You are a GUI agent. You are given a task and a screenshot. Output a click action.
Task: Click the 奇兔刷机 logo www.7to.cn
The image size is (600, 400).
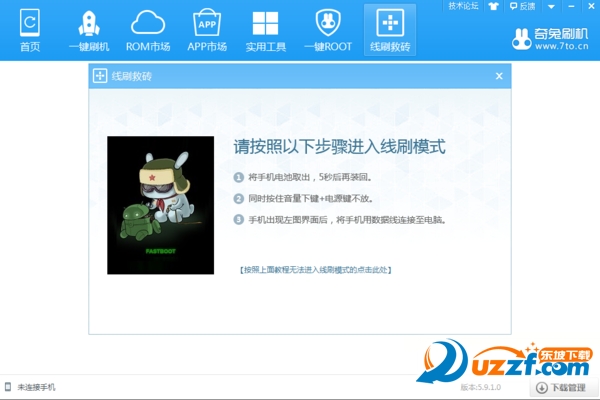[550, 39]
